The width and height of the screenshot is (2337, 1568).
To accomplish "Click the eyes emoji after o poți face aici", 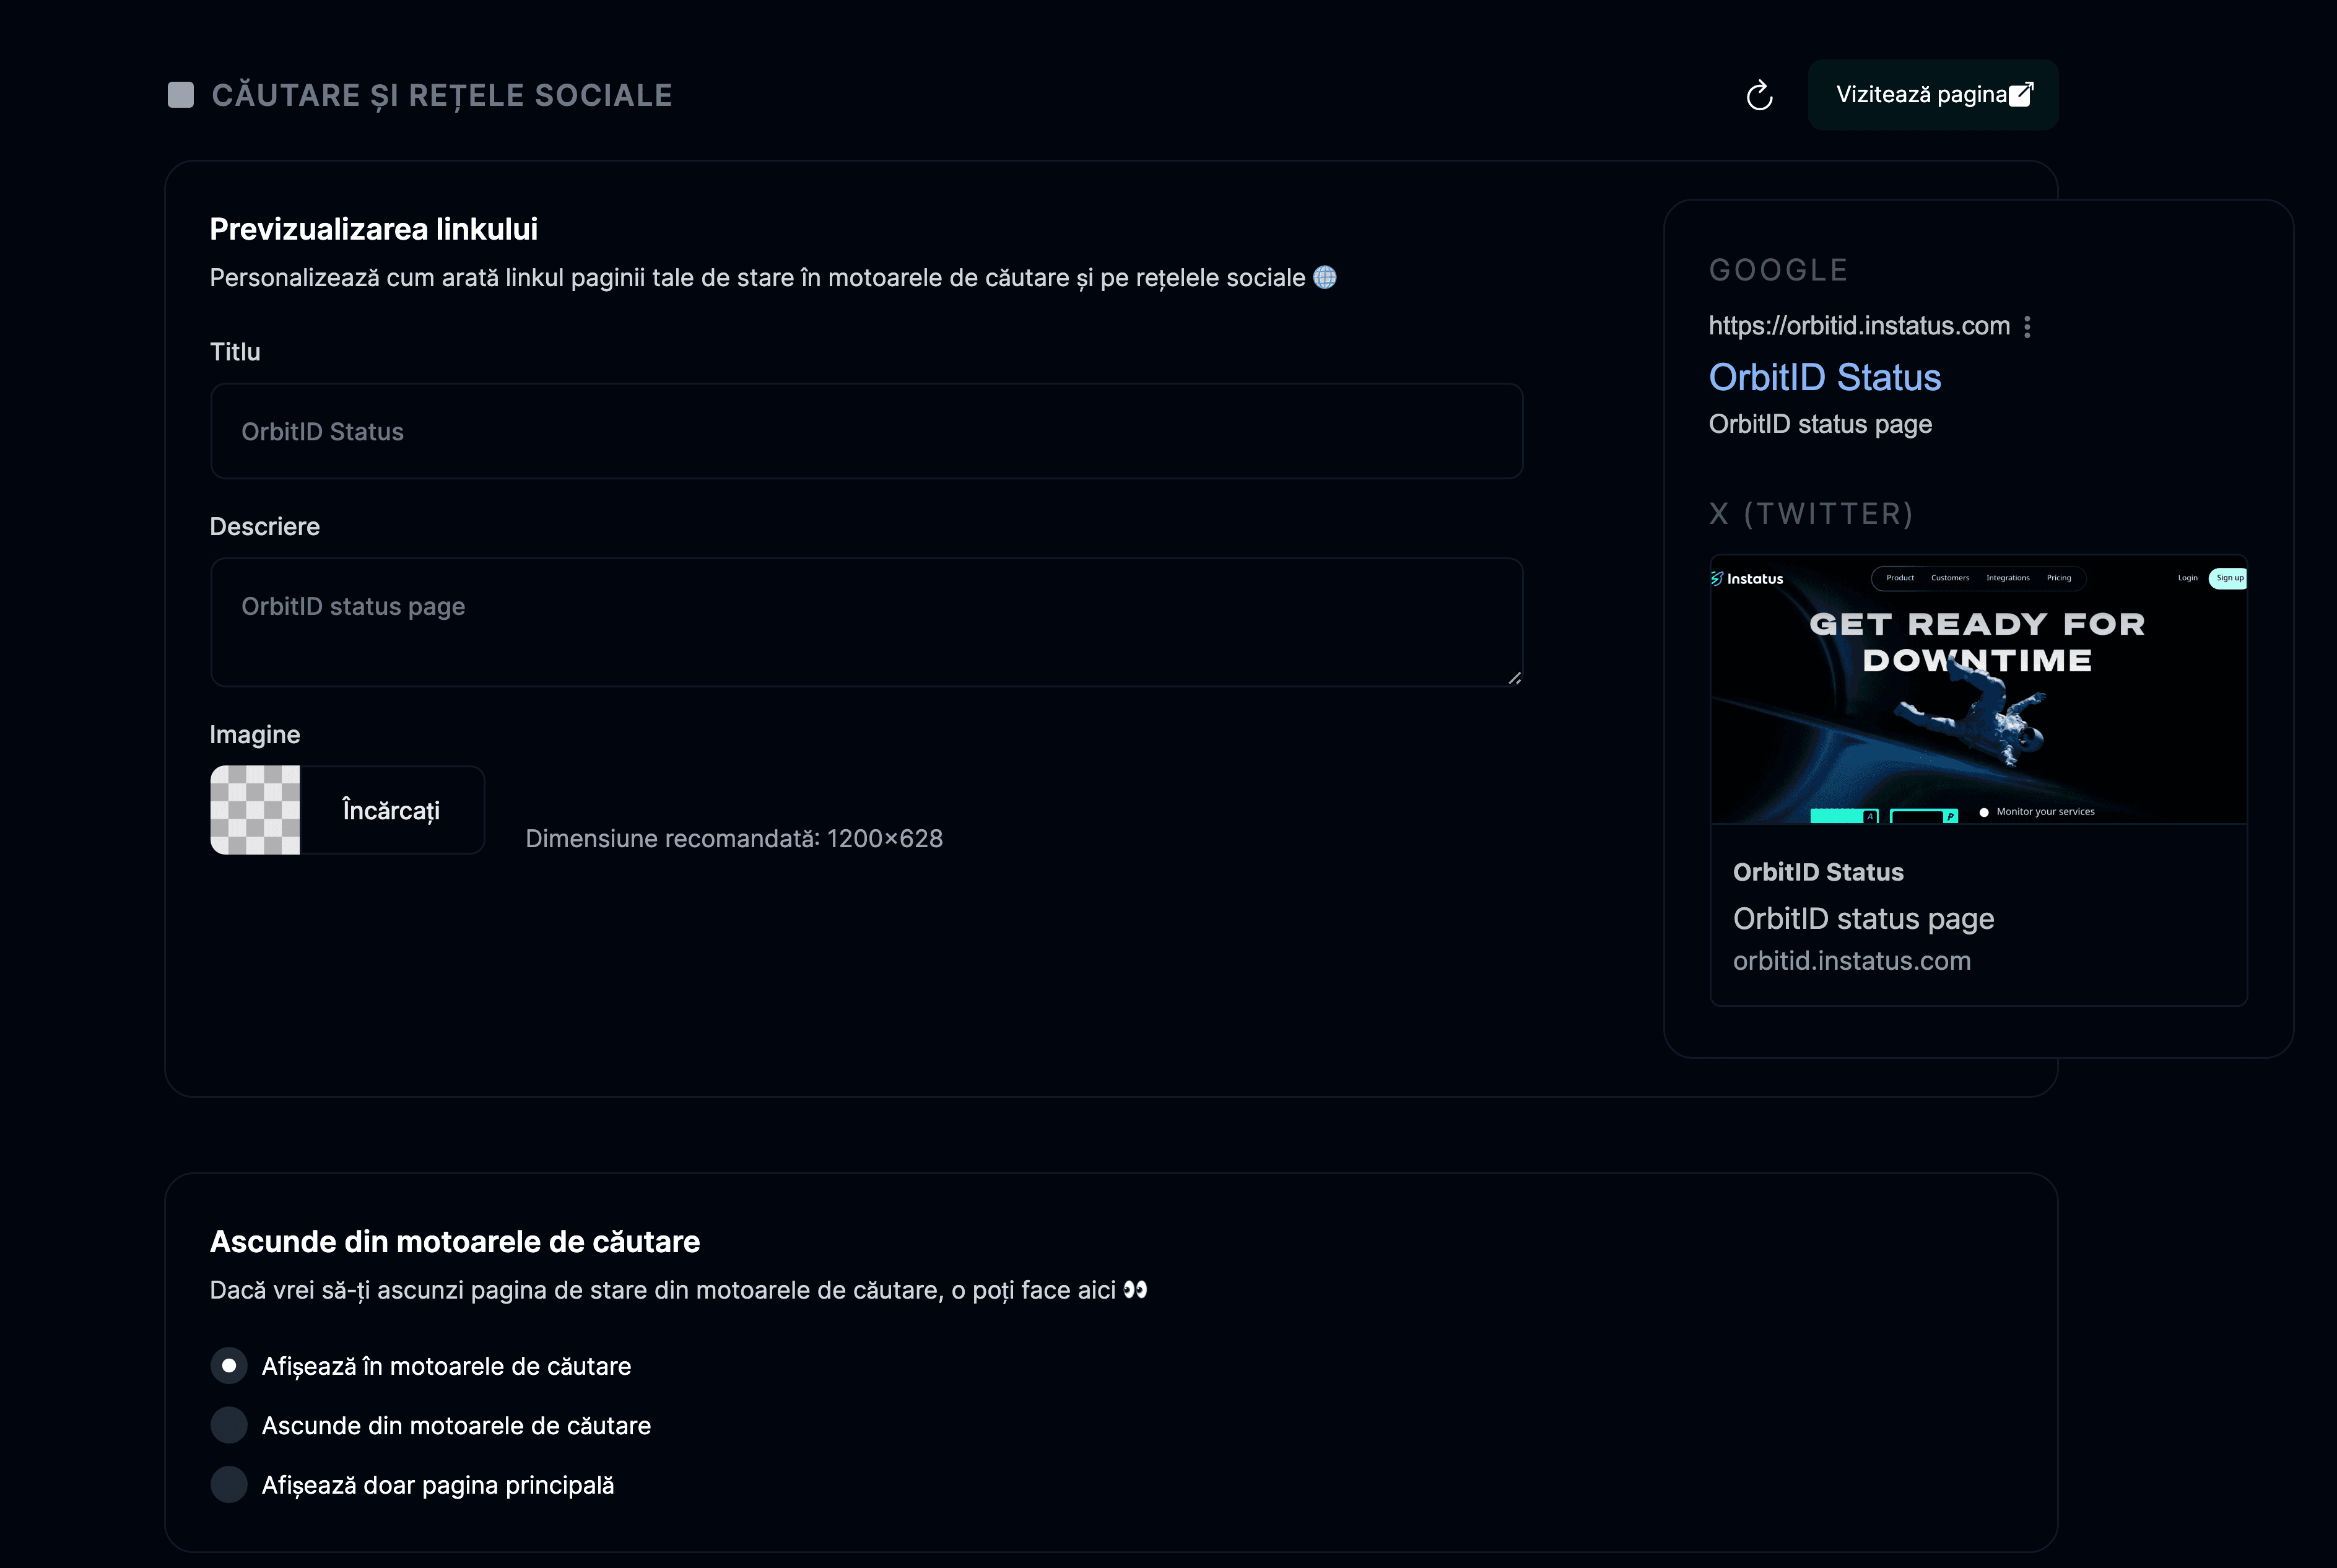I will coord(1135,1290).
